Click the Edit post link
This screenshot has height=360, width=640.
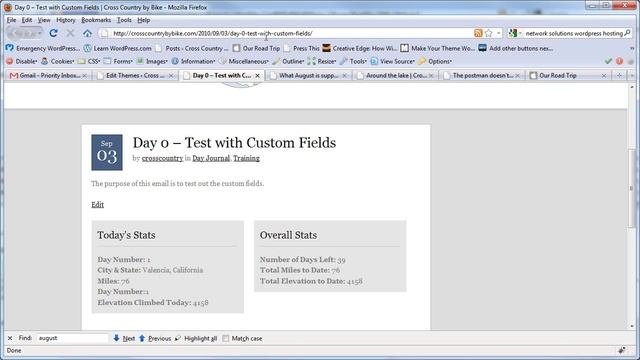click(98, 204)
